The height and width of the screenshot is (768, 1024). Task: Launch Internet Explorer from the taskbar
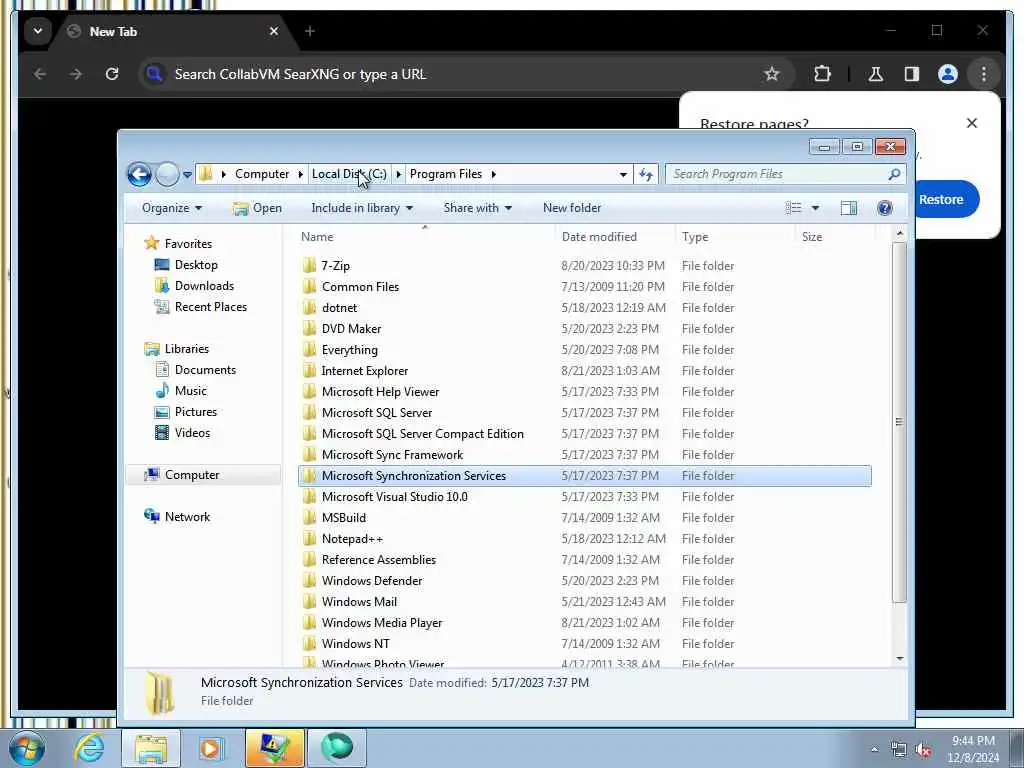[89, 748]
